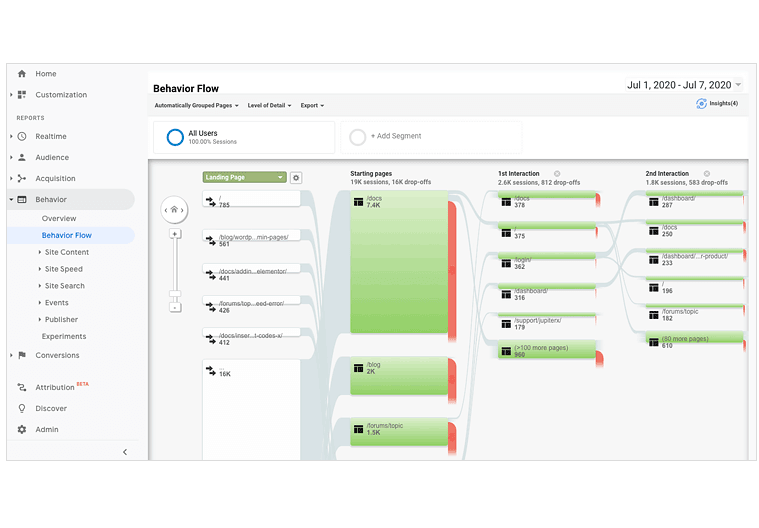
Task: Click /docs starting page green bar
Action: tap(399, 262)
